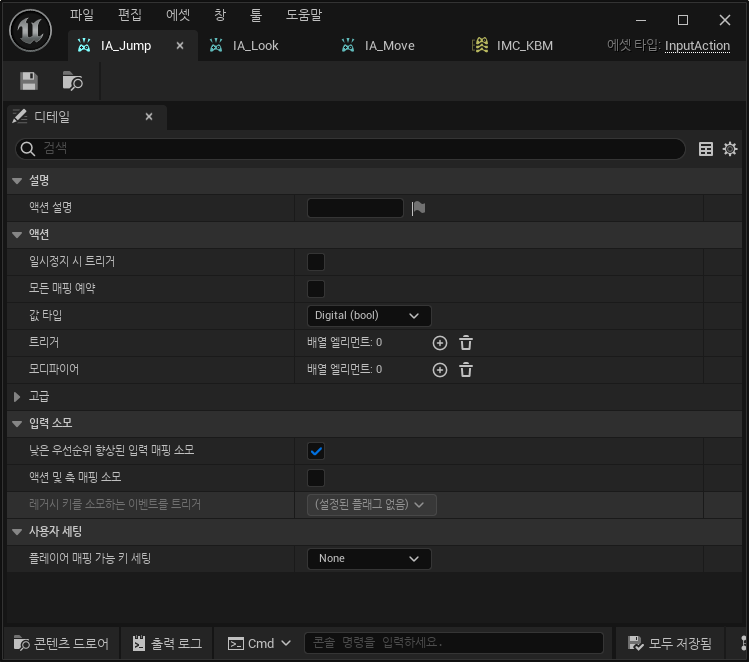This screenshot has width=749, height=662.
Task: Open the 출력 로그 panel
Action: tap(167, 643)
